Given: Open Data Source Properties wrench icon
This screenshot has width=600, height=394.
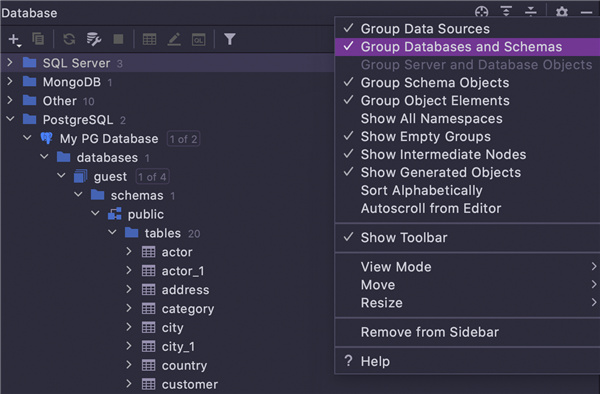Looking at the screenshot, I should coord(94,39).
